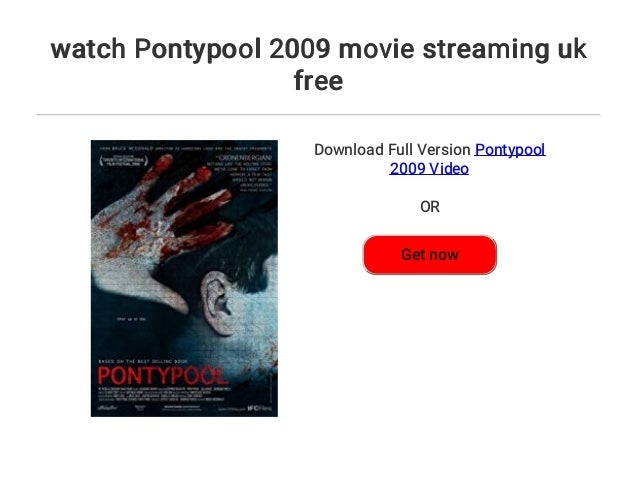This screenshot has width=638, height=479.
Task: Click the ear shown in the poster
Action: tap(217, 303)
